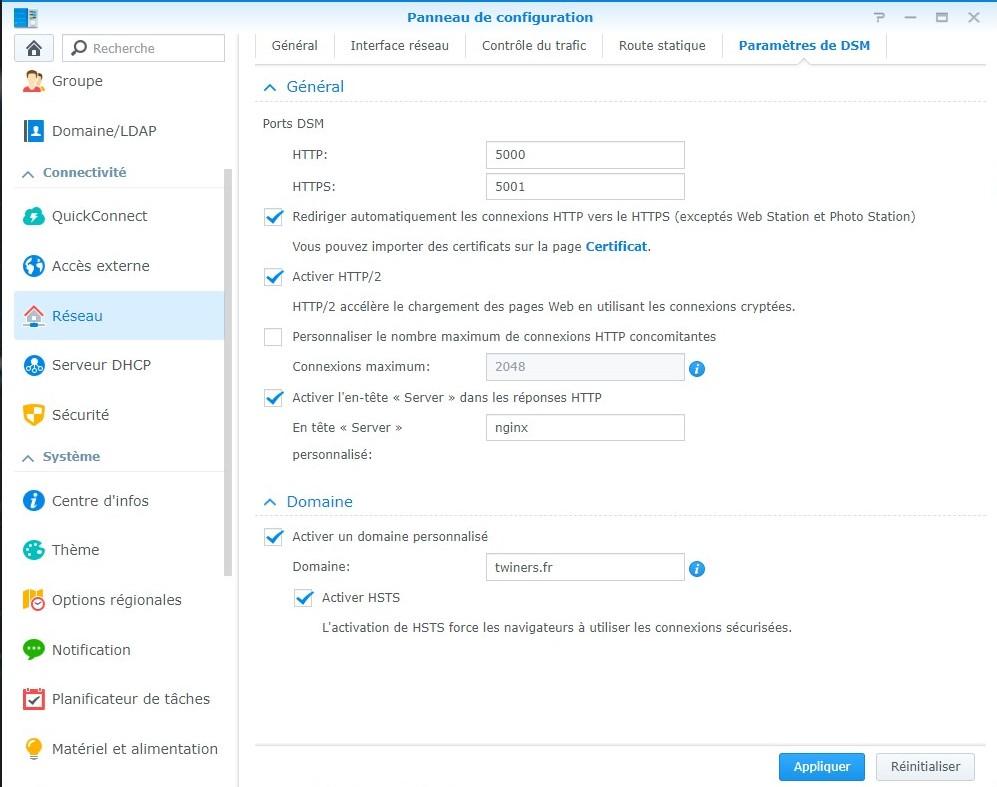Click info icon beside Domaine field
The image size is (997, 787).
[697, 569]
